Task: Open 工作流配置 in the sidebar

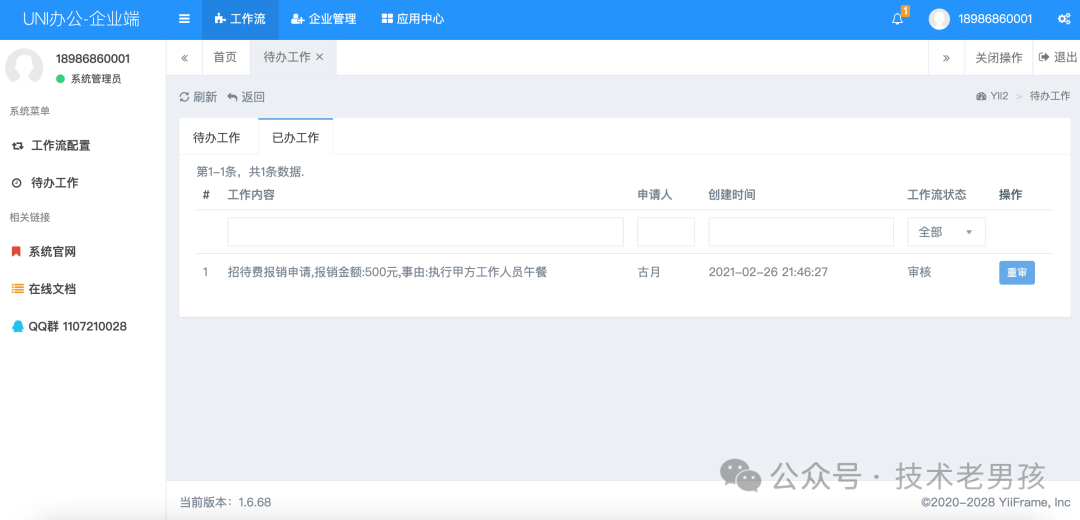Action: tap(60, 146)
